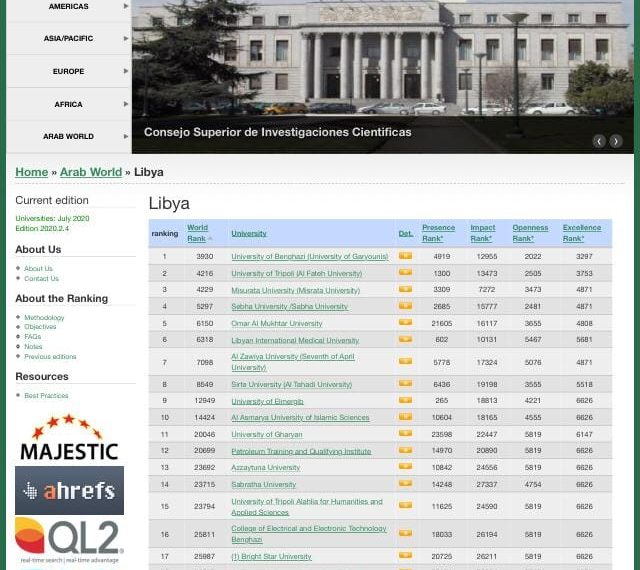Click the Majestic sponsor logo
Image resolution: width=640 pixels, height=570 pixels.
pyautogui.click(x=69, y=437)
